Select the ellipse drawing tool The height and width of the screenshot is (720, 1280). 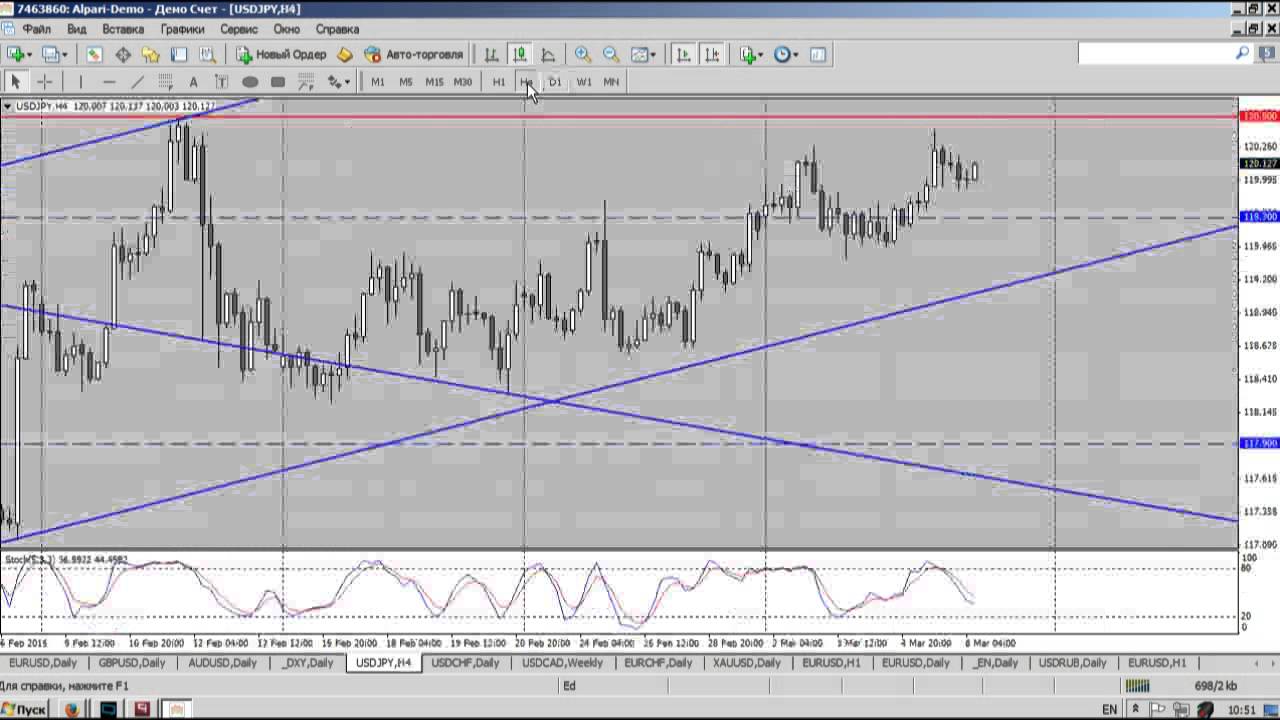click(x=250, y=82)
